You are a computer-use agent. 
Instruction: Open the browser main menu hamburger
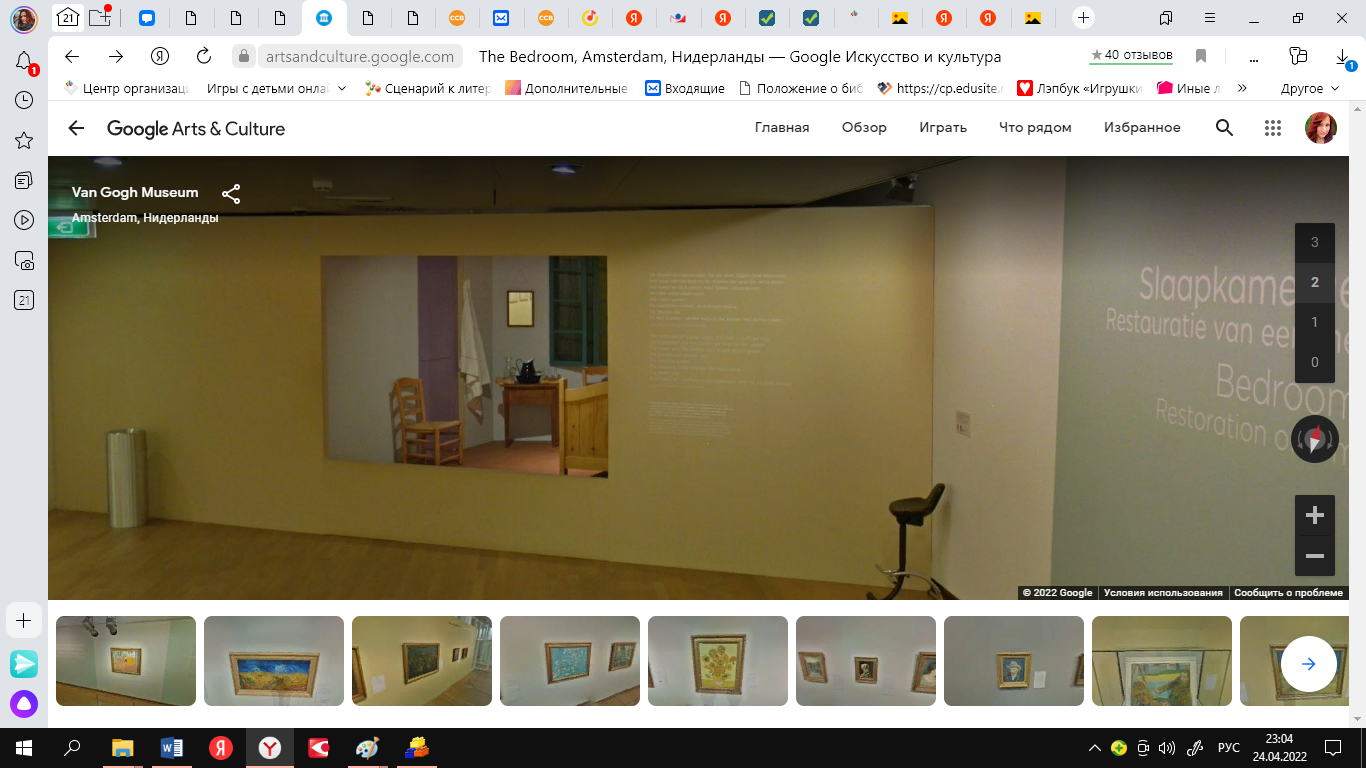coord(1211,18)
